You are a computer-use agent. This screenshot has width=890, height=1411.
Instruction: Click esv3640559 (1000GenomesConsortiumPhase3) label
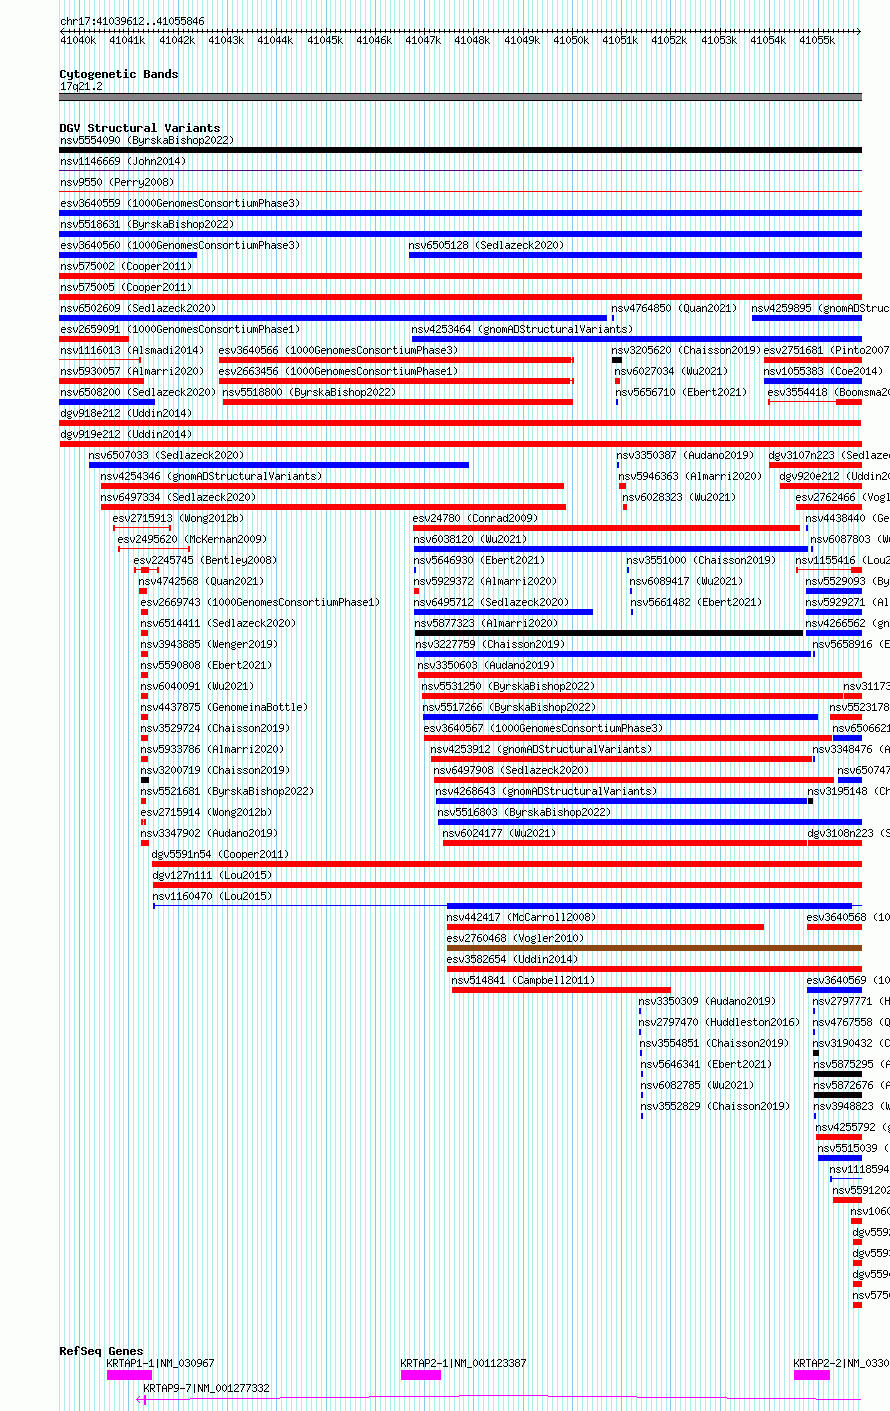[180, 203]
